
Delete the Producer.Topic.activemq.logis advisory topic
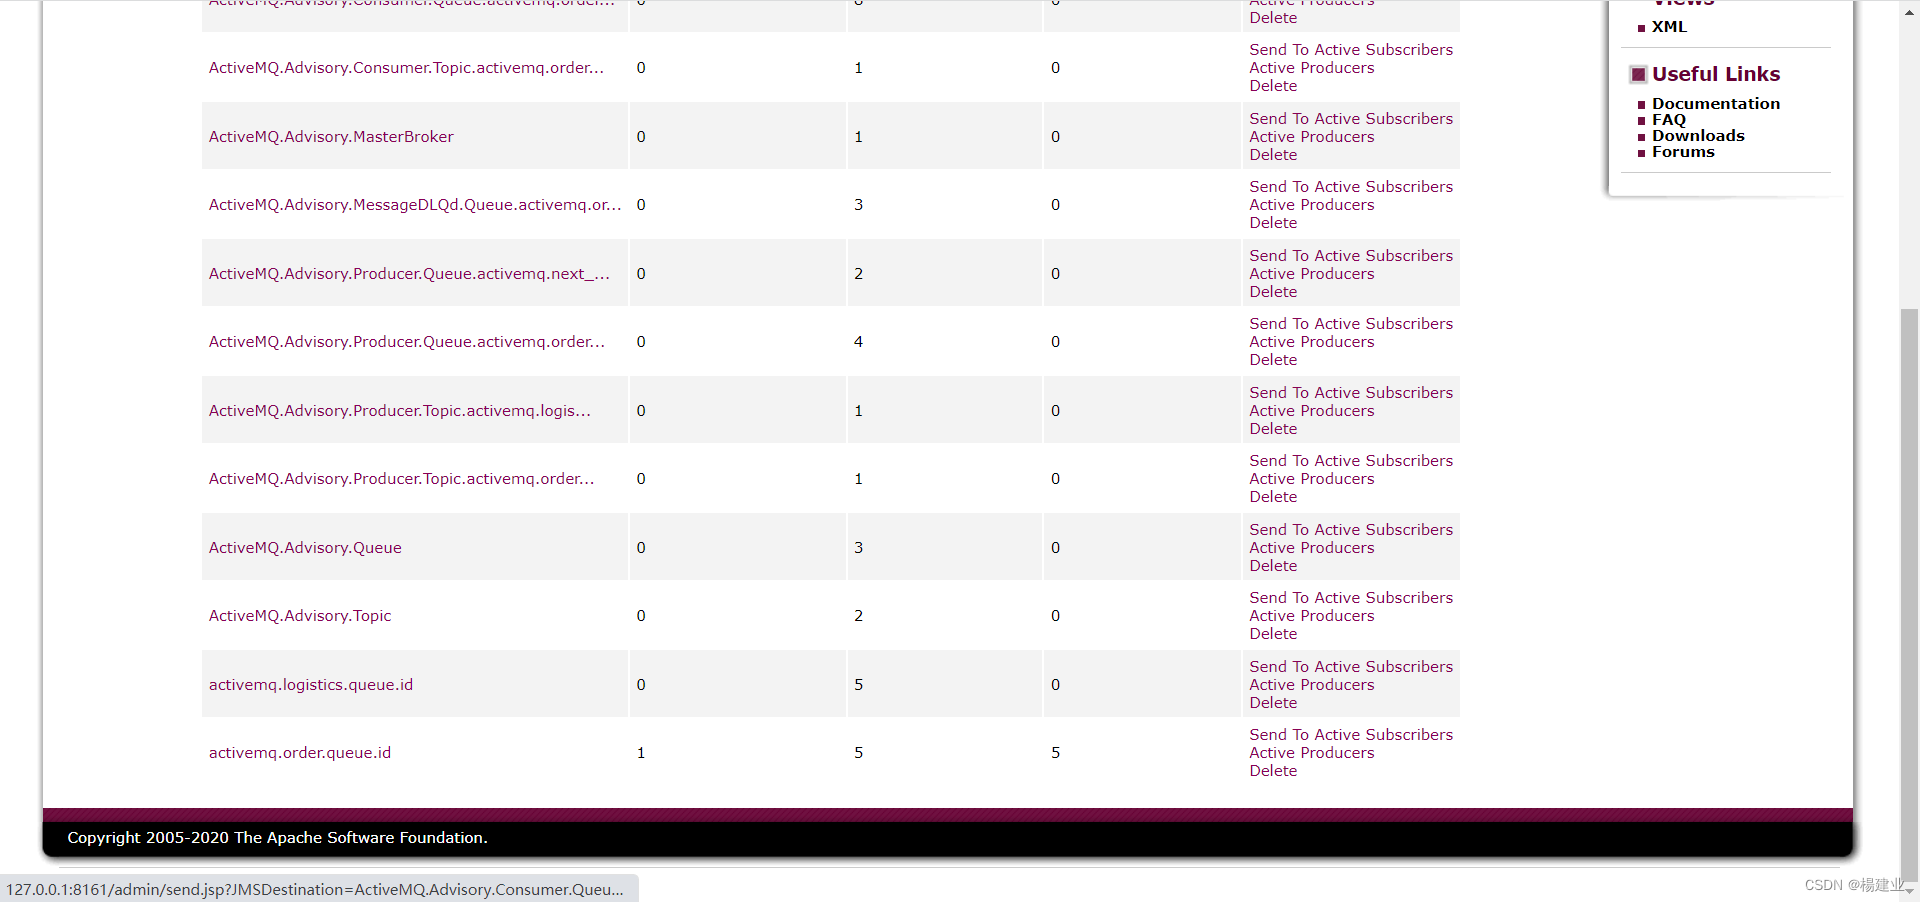(x=1273, y=429)
